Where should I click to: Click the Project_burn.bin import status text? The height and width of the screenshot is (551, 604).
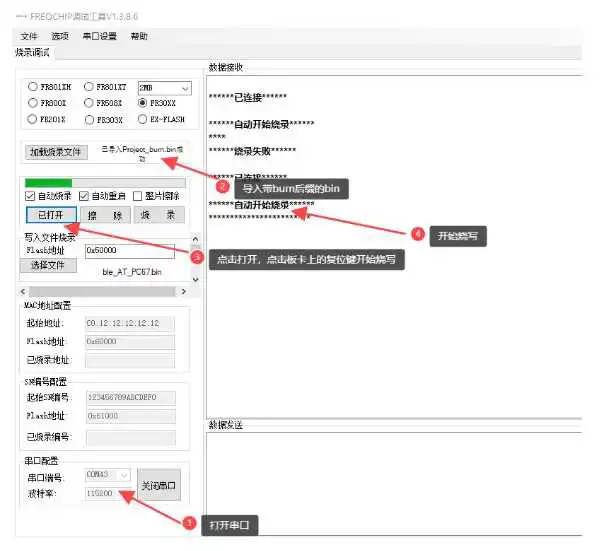point(142,153)
